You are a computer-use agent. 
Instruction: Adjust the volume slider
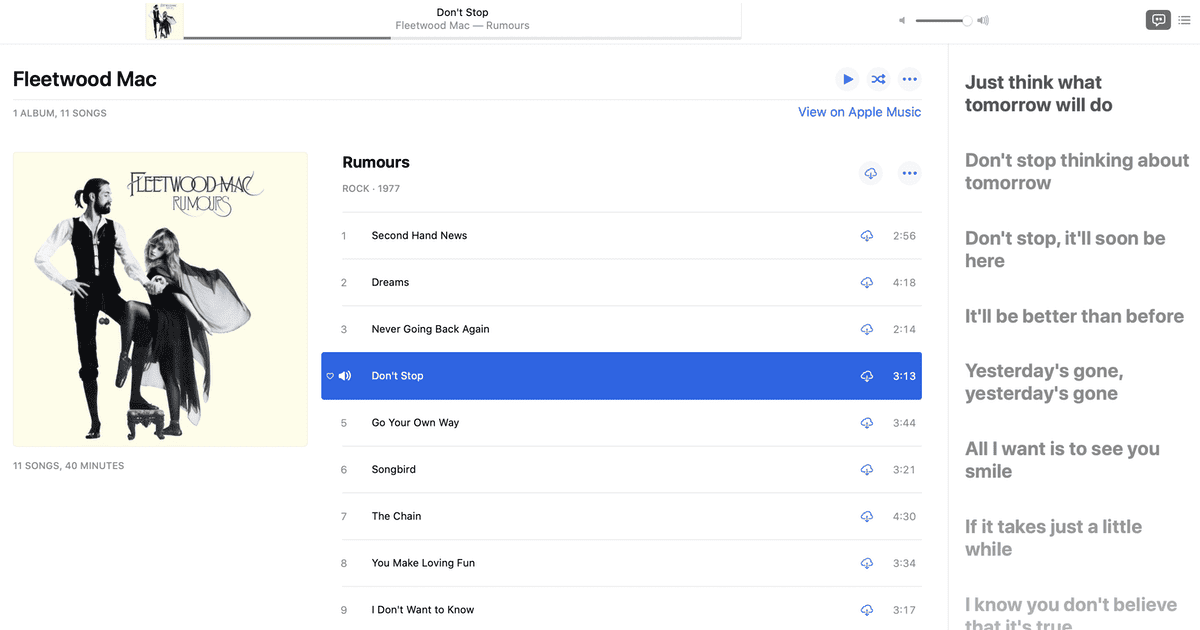(x=942, y=20)
